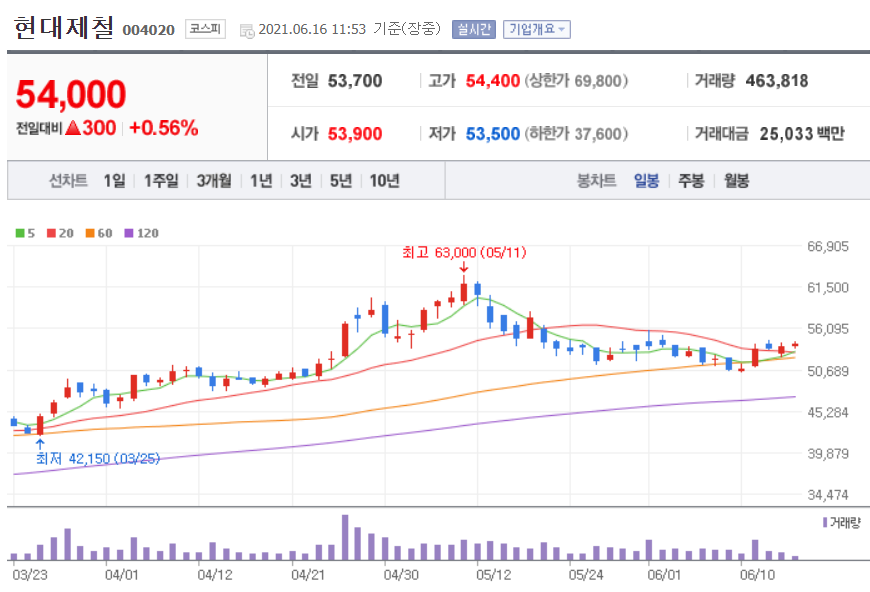This screenshot has width=870, height=592.
Task: Click the current price 54,000
Action: pyautogui.click(x=71, y=94)
